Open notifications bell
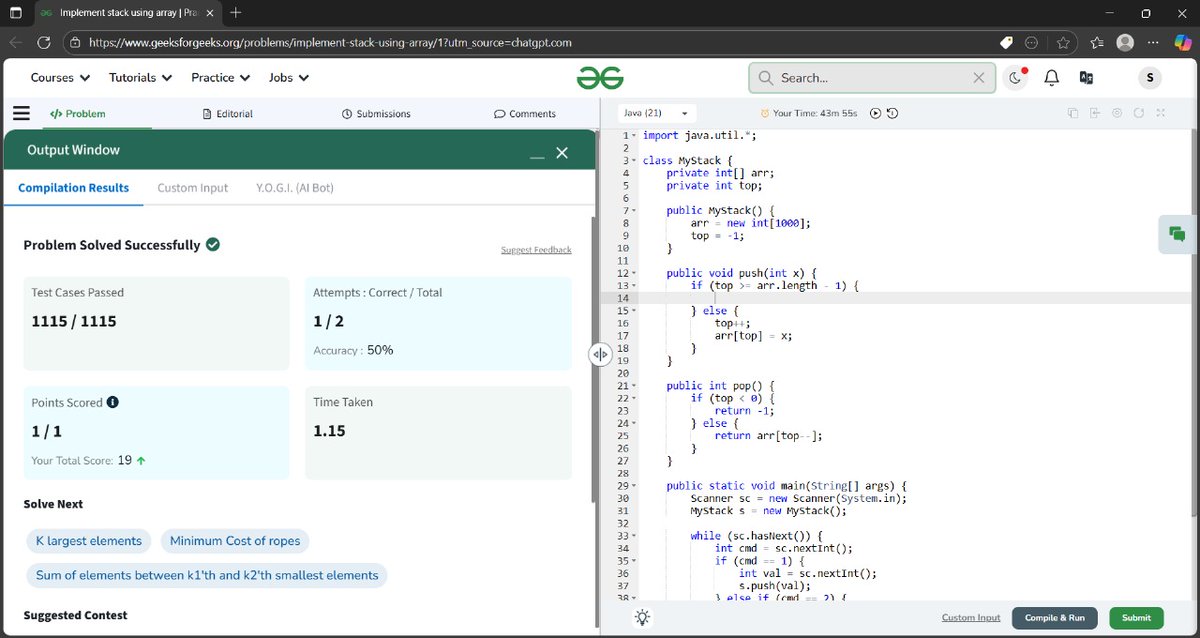The height and width of the screenshot is (638, 1200). (x=1052, y=78)
